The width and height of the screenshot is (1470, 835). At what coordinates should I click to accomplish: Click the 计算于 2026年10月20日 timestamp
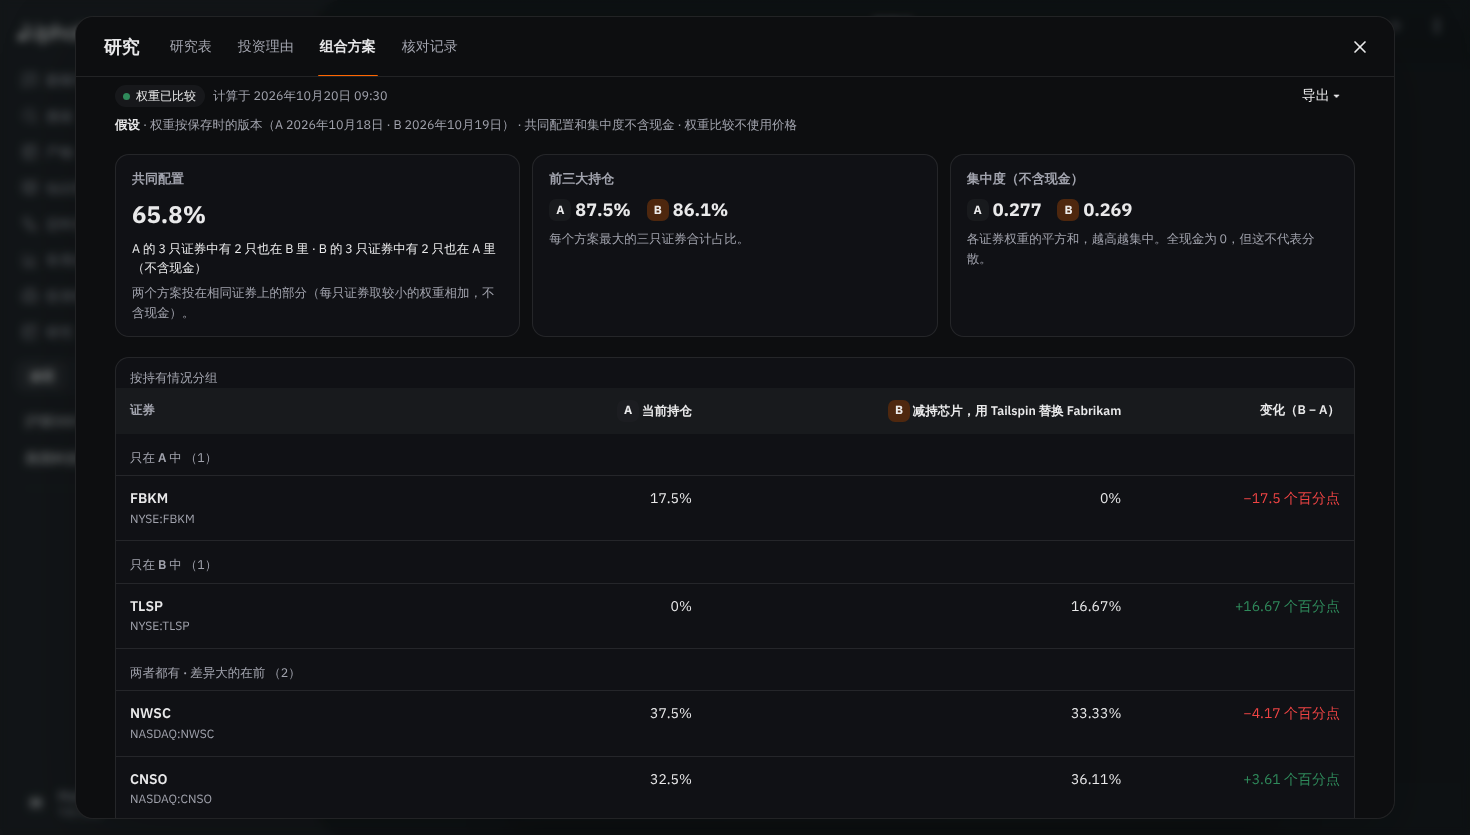pos(300,96)
